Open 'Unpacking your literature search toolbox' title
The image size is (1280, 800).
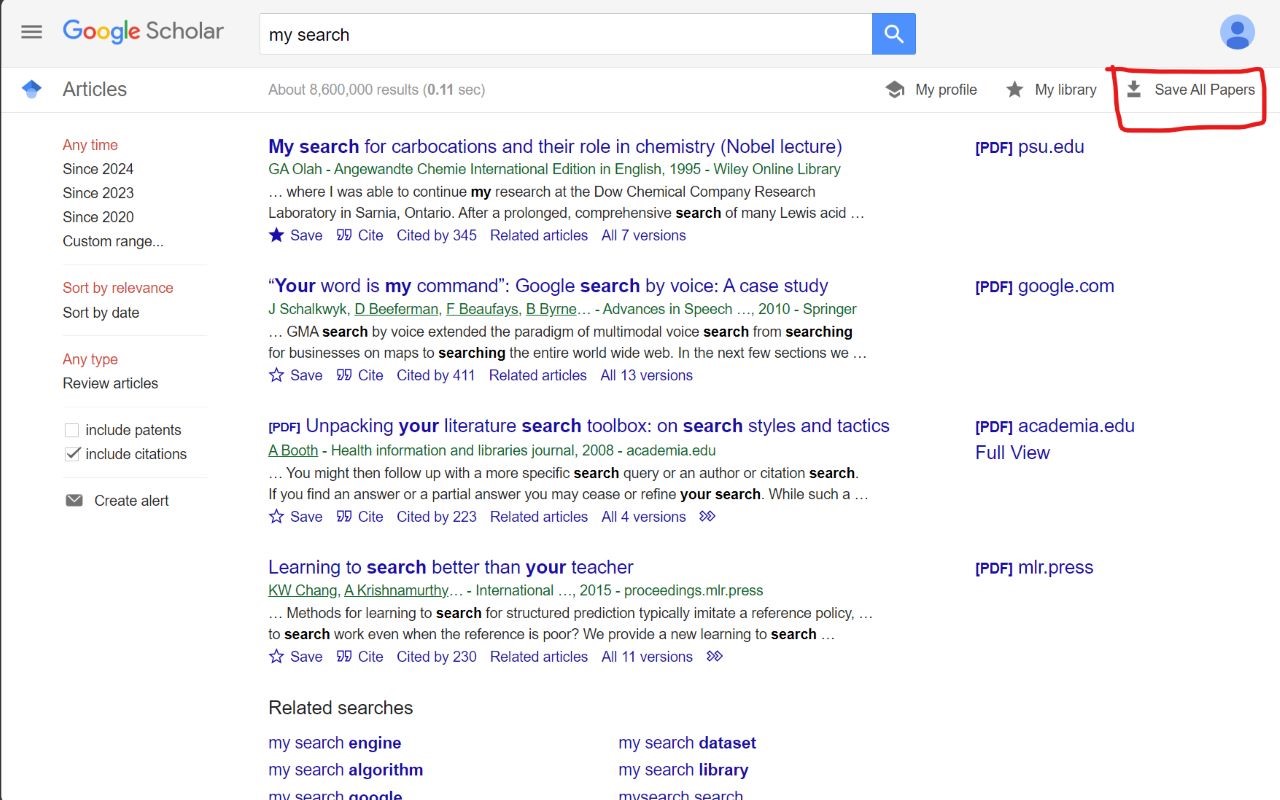[x=597, y=426]
